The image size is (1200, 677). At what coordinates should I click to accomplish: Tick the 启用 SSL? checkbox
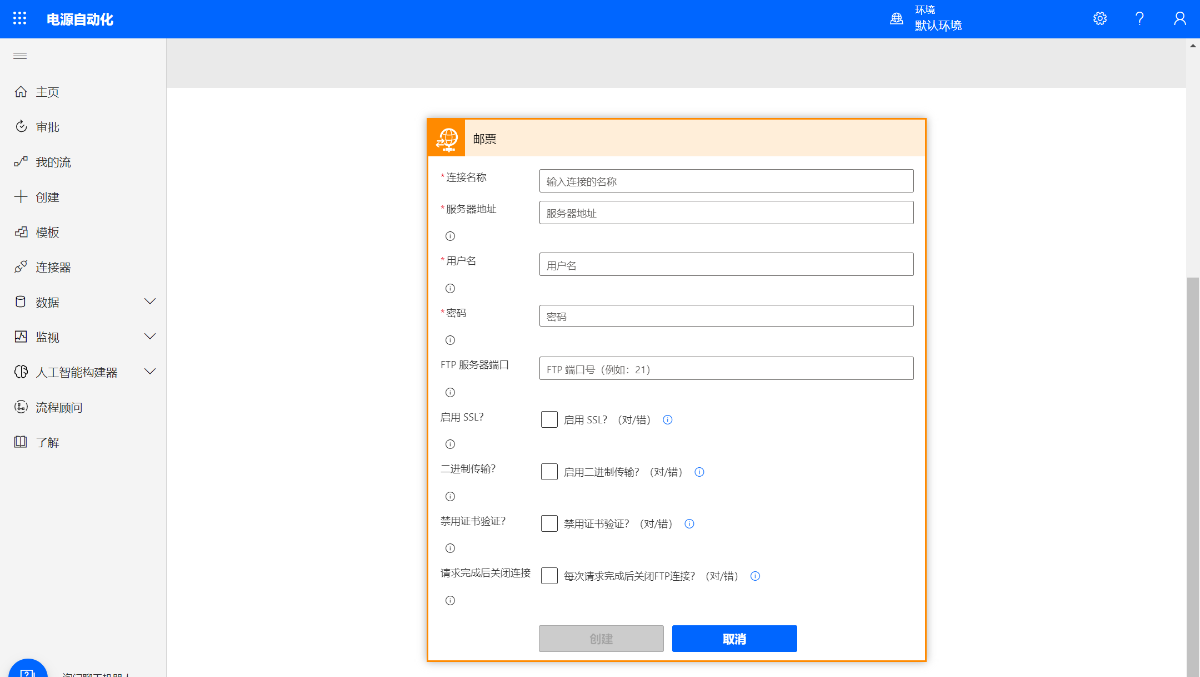click(x=549, y=420)
